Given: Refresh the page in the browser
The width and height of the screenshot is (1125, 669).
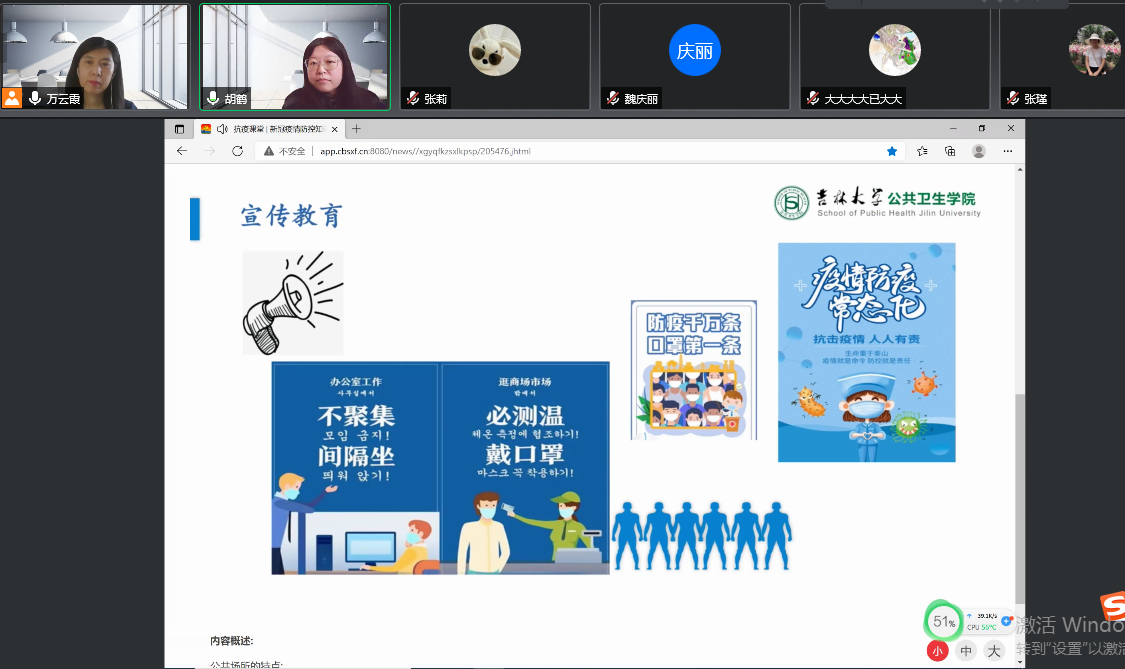Looking at the screenshot, I should 237,151.
